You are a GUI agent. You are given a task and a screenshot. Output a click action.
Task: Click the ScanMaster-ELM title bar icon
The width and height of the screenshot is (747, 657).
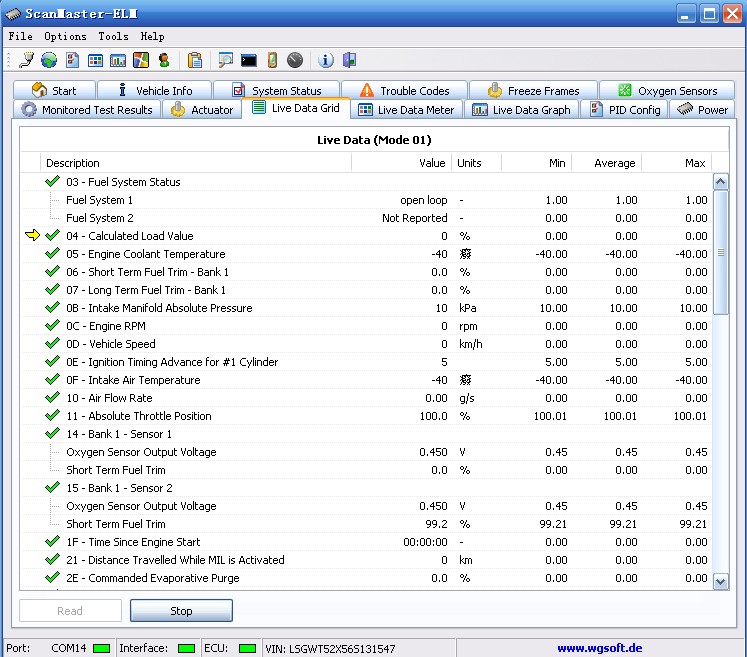tap(13, 14)
